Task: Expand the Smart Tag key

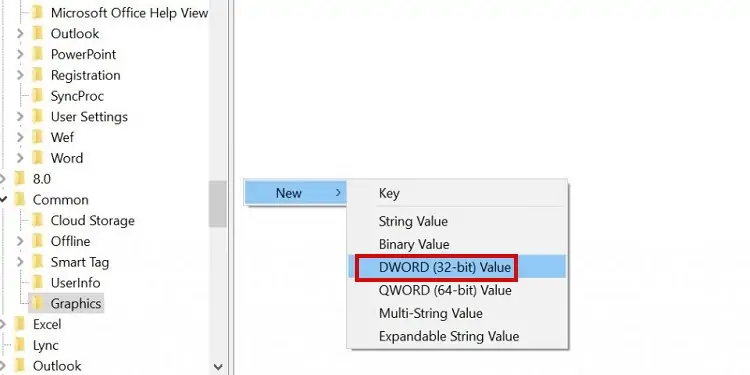Action: pyautogui.click(x=20, y=262)
